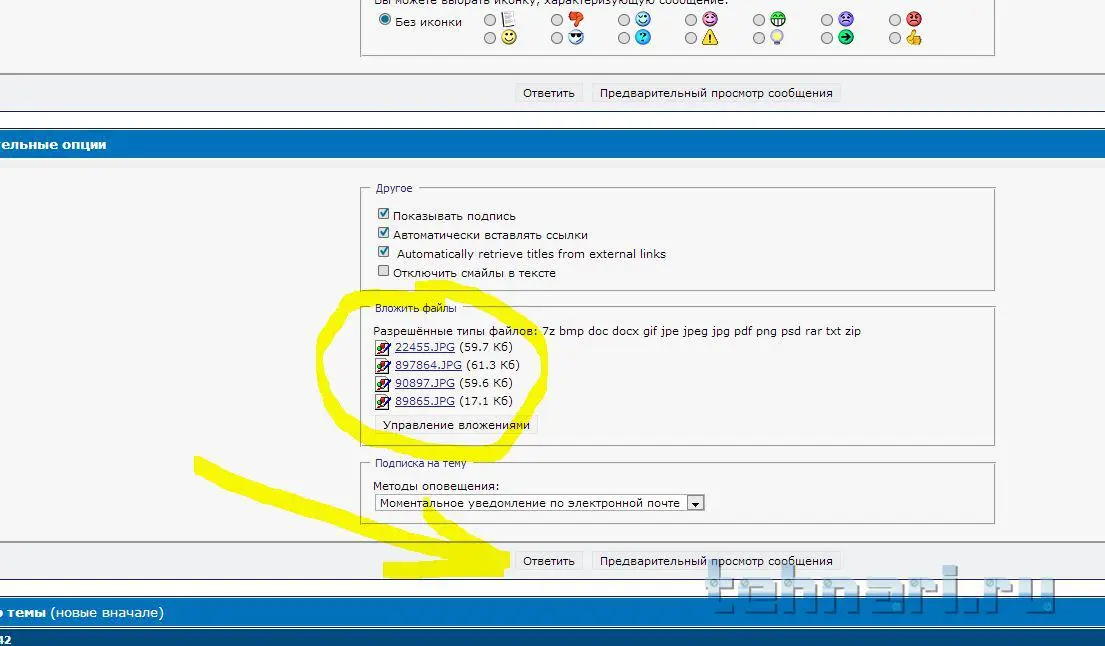Screen dimensions: 1105x646
Task: Click the blue winking smiley icon
Action: click(x=643, y=19)
